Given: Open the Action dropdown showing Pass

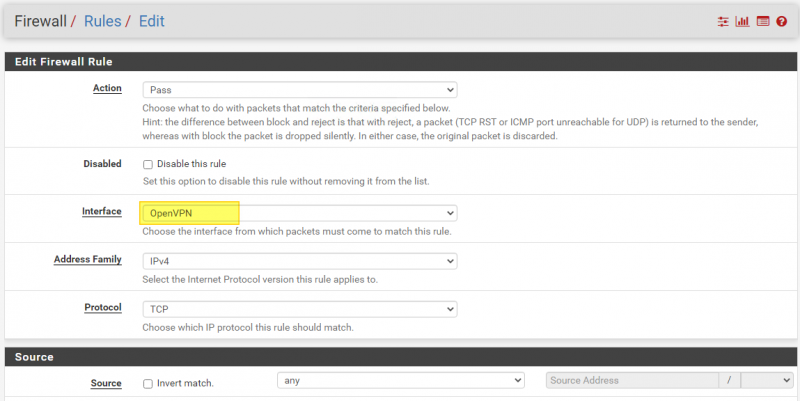Looking at the screenshot, I should point(300,89).
